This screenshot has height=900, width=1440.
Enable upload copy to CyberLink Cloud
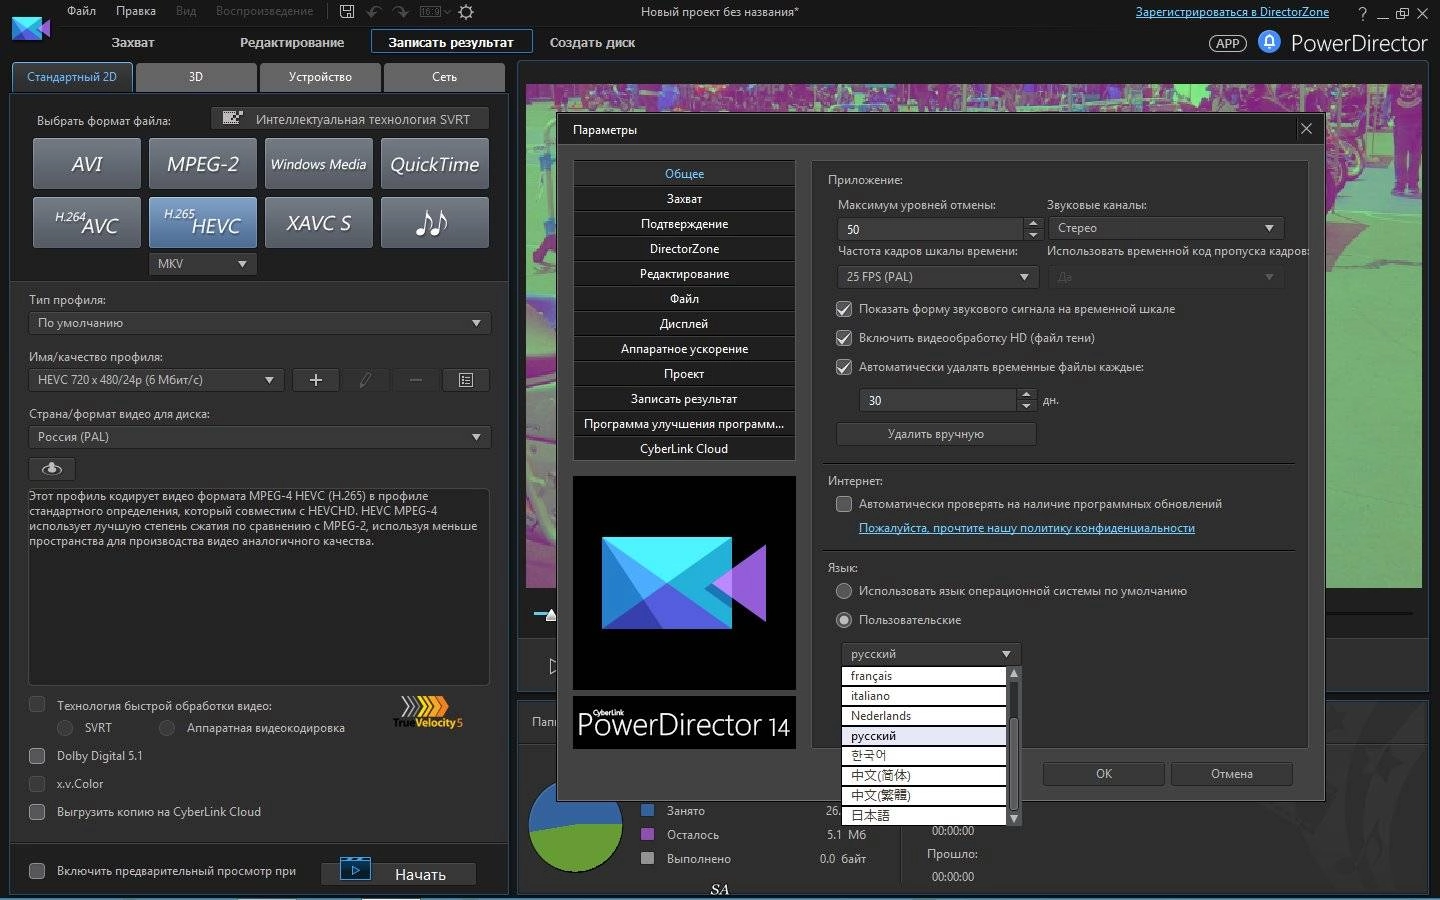click(x=37, y=812)
